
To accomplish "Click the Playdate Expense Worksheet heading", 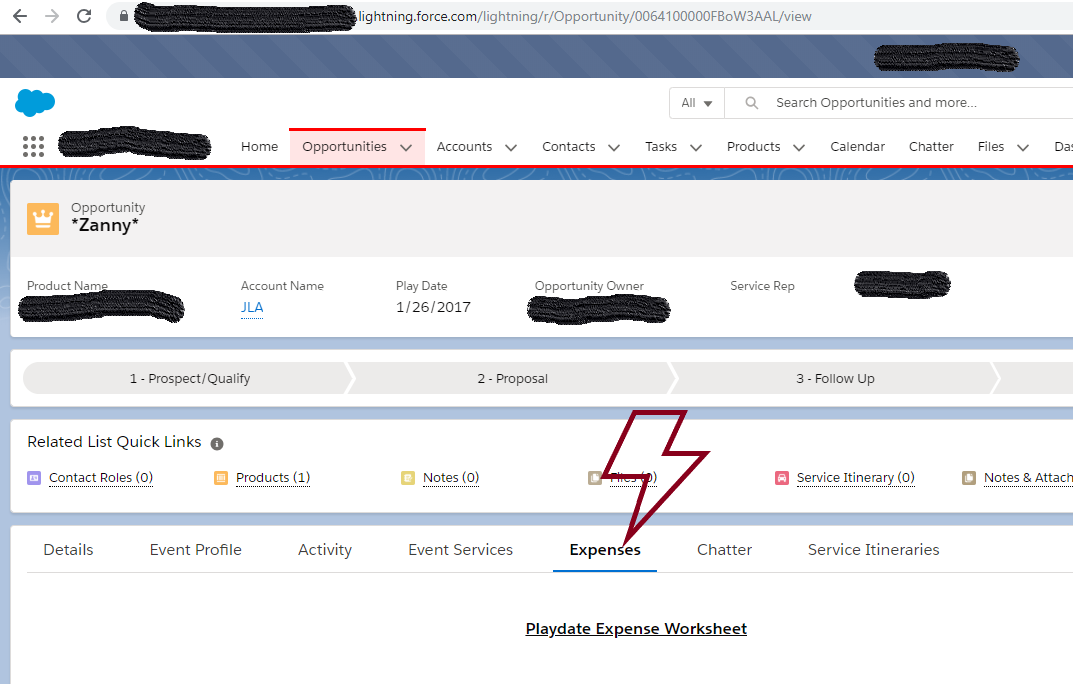I will point(636,629).
